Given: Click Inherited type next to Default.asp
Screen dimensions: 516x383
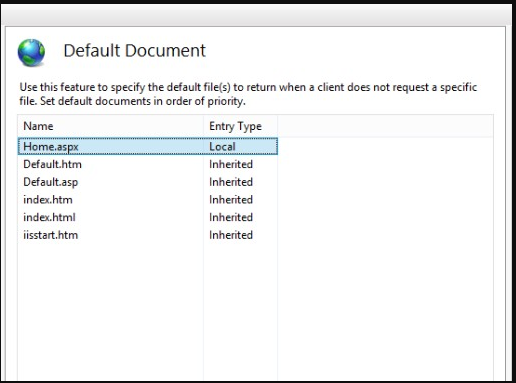Looking at the screenshot, I should pos(231,182).
